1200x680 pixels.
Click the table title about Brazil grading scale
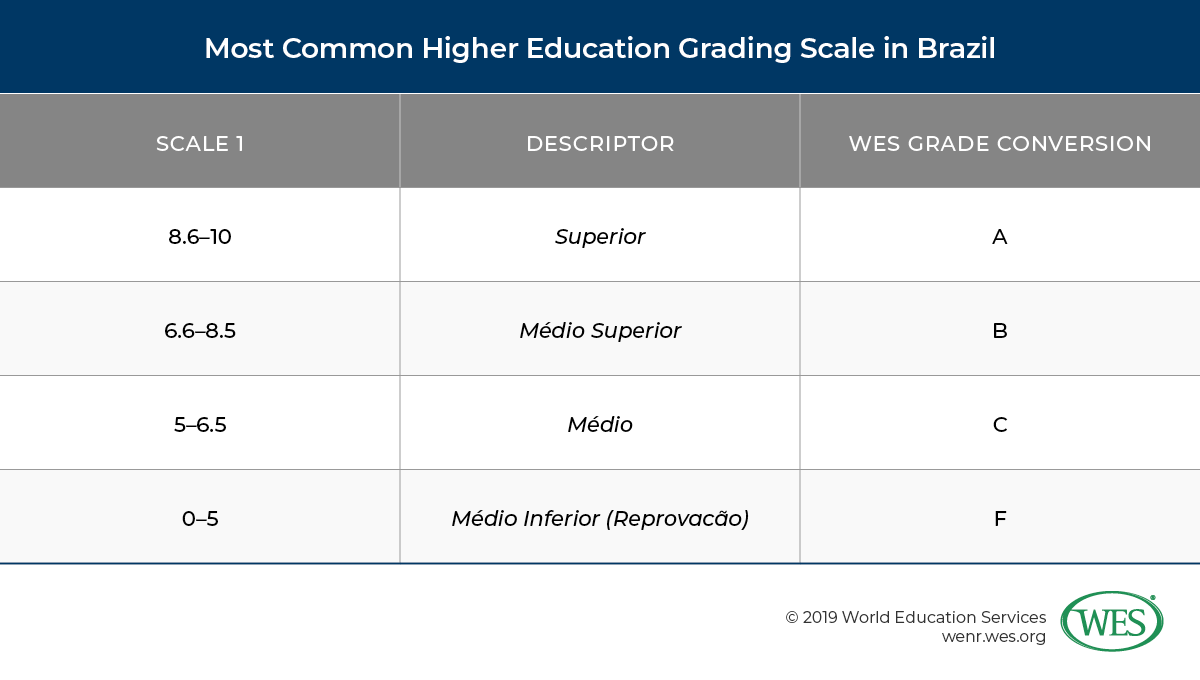[x=600, y=48]
